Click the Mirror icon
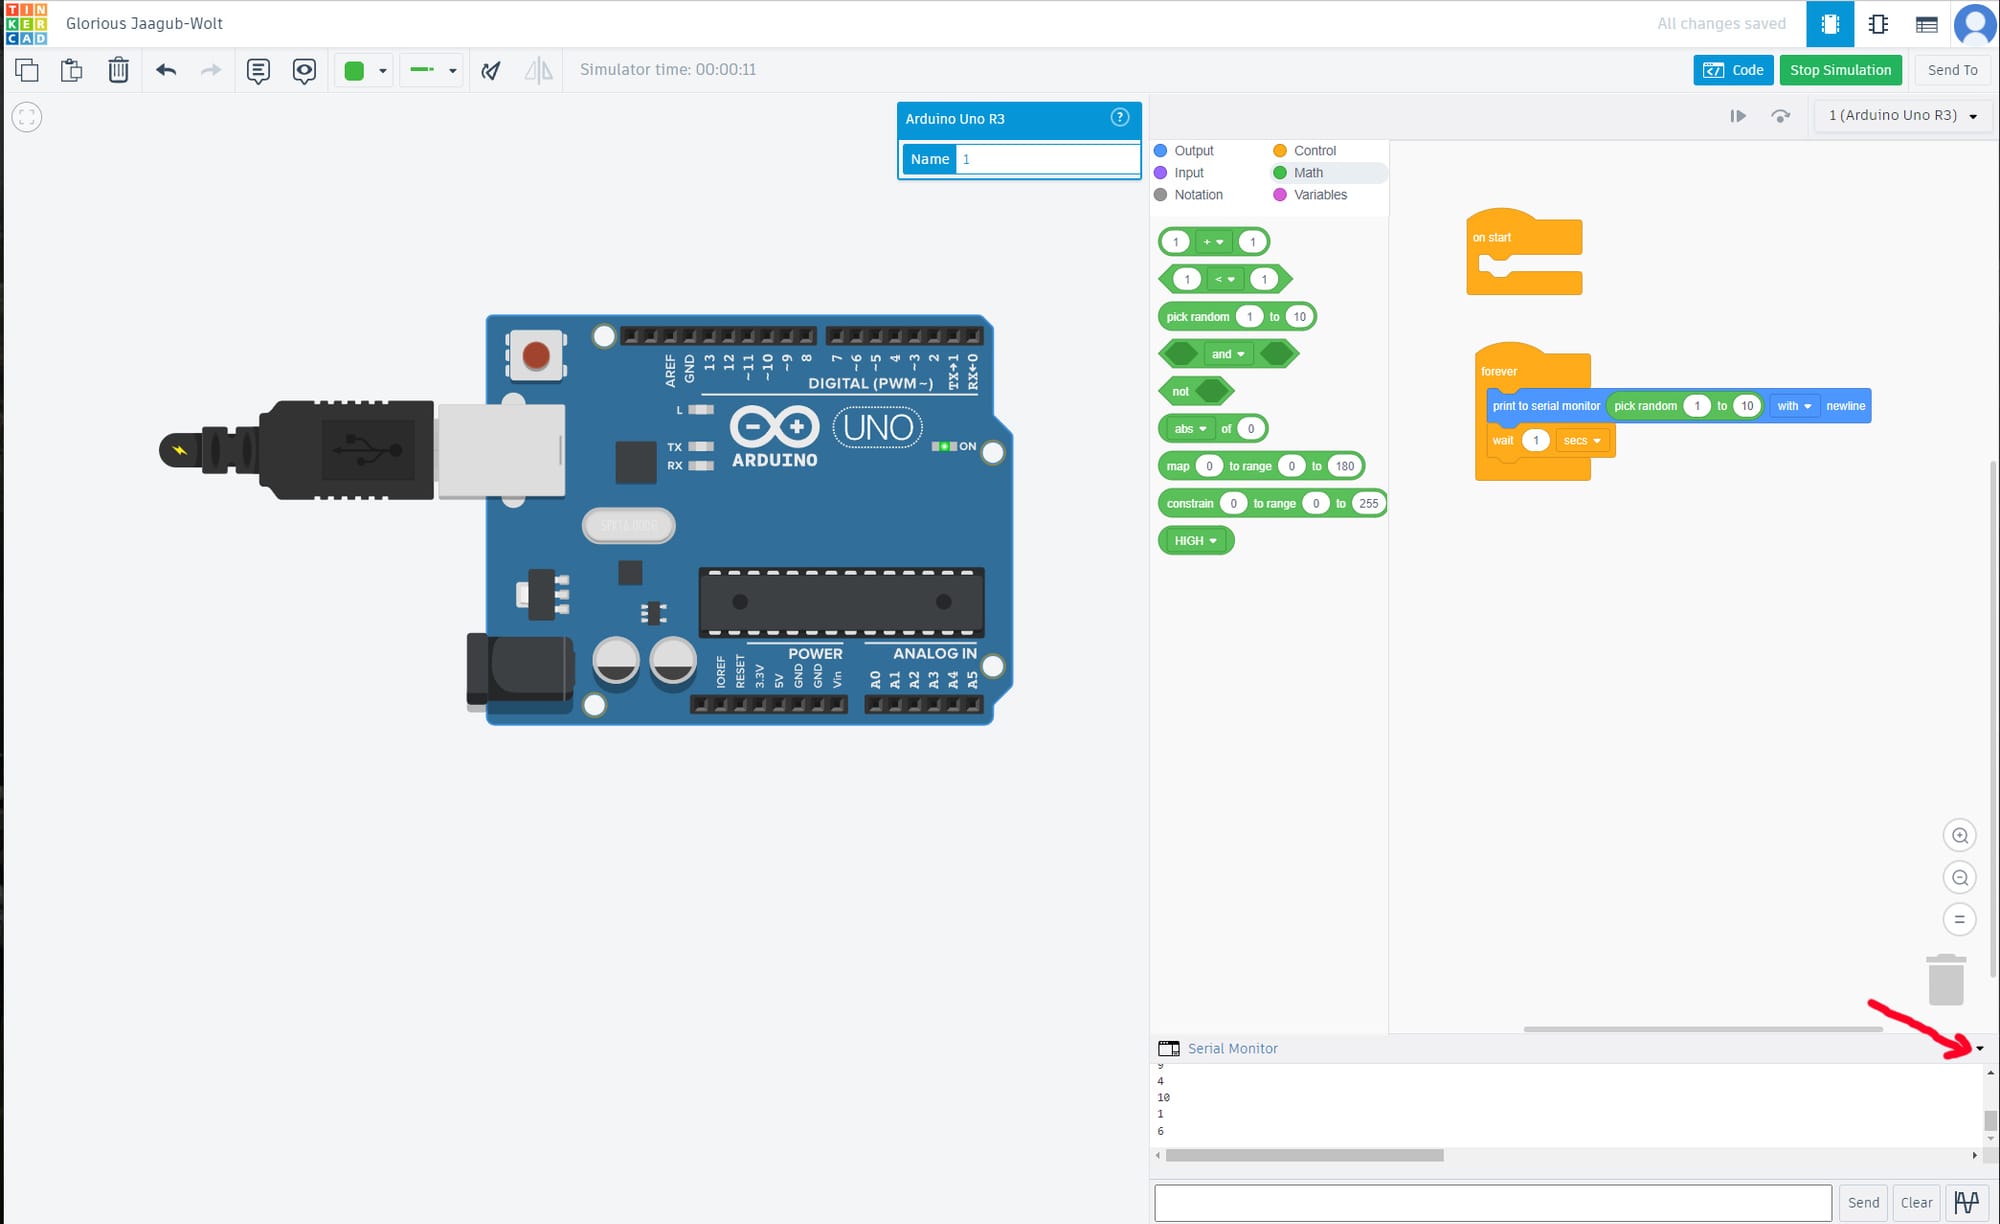Screen dimensions: 2000x1224 pyautogui.click(x=538, y=70)
